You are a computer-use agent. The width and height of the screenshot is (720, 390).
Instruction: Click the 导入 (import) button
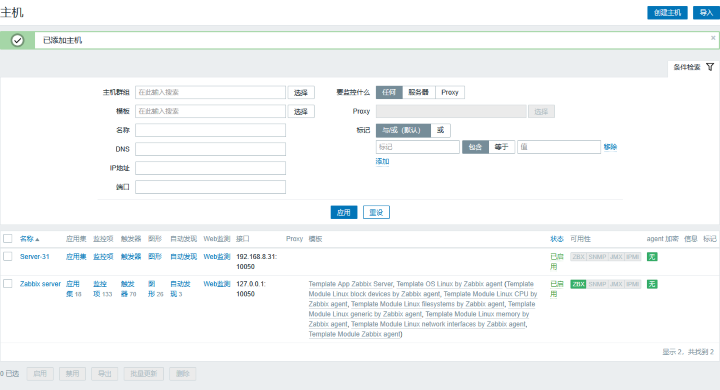pos(706,13)
